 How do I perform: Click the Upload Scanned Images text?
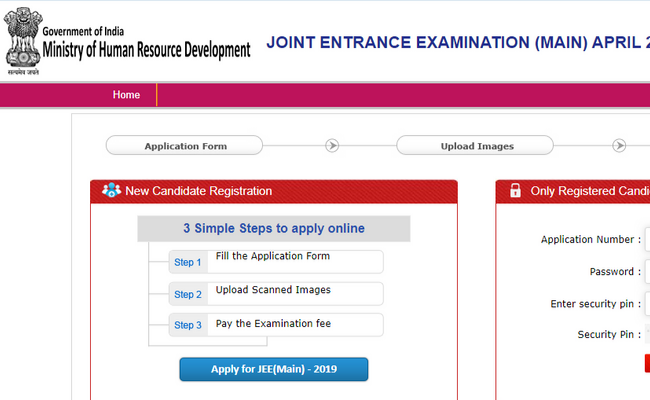tap(273, 290)
